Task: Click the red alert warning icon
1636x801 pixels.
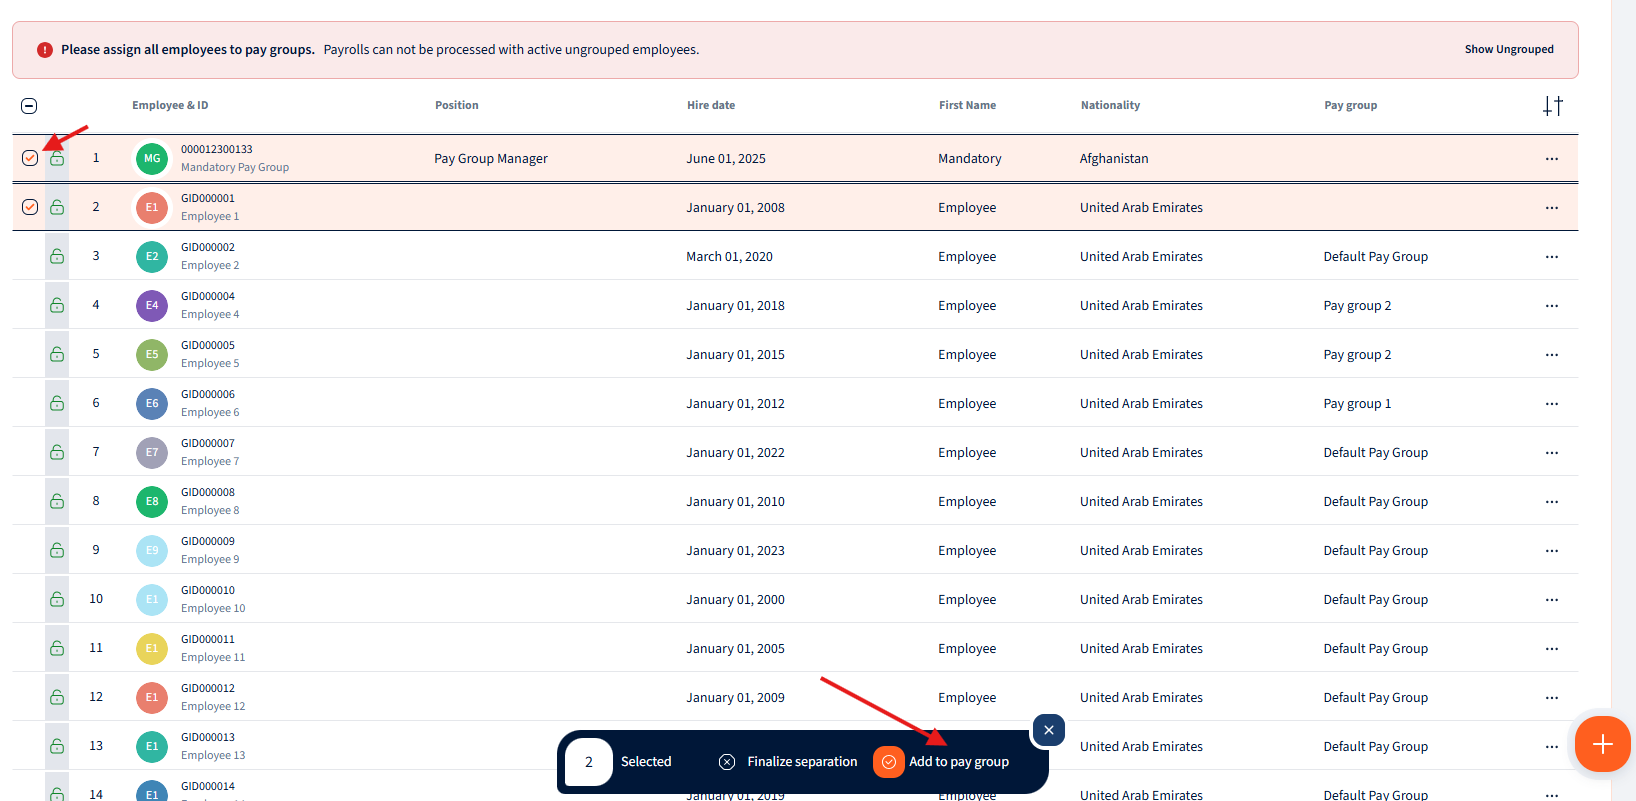Action: click(x=45, y=50)
